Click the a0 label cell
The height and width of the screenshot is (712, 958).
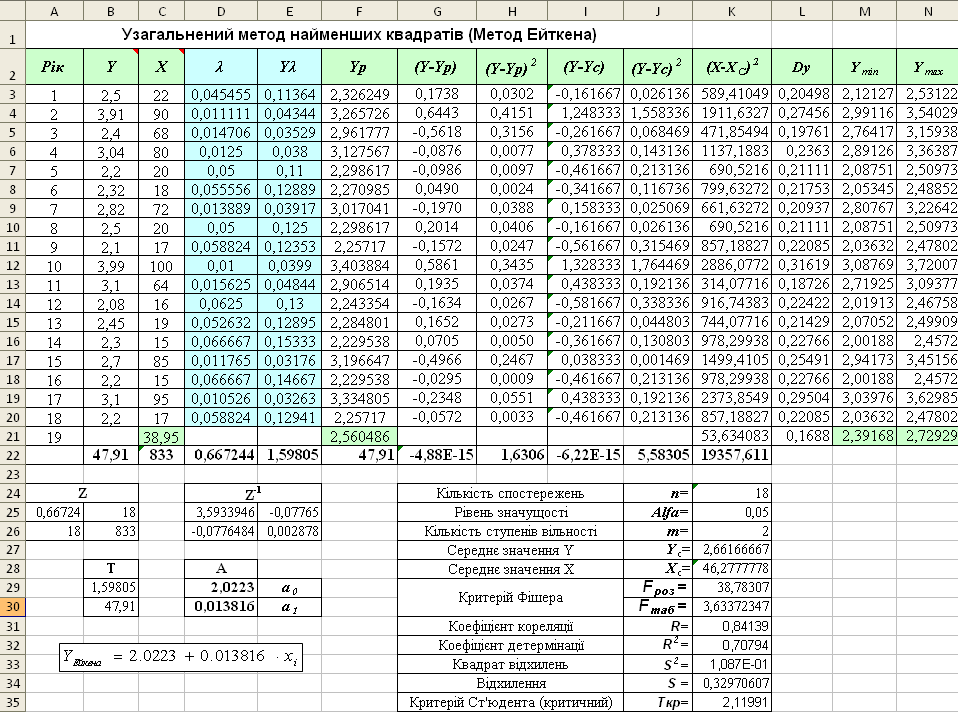[290, 588]
